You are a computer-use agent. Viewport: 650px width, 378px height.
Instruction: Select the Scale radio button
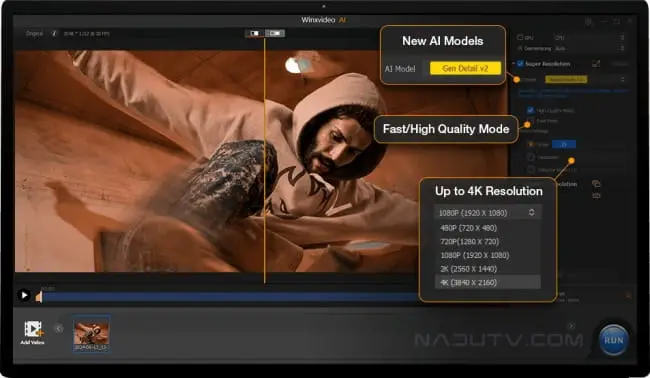click(531, 144)
